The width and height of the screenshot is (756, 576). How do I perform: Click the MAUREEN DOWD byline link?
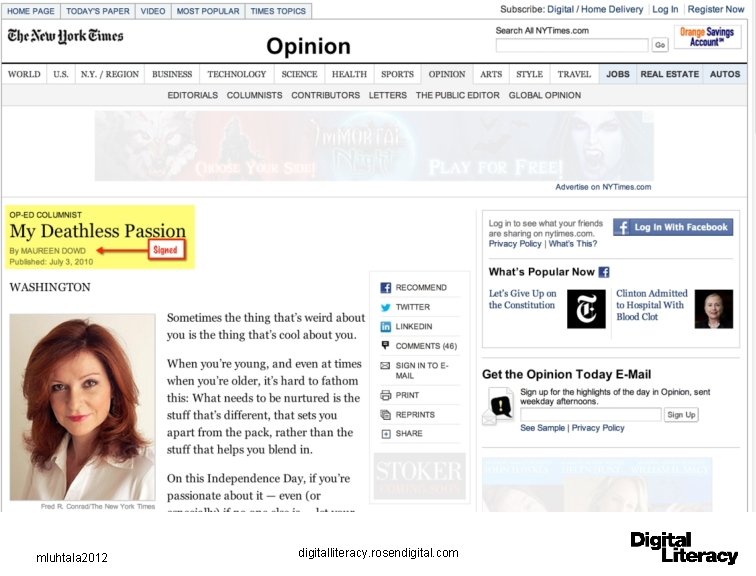point(53,251)
